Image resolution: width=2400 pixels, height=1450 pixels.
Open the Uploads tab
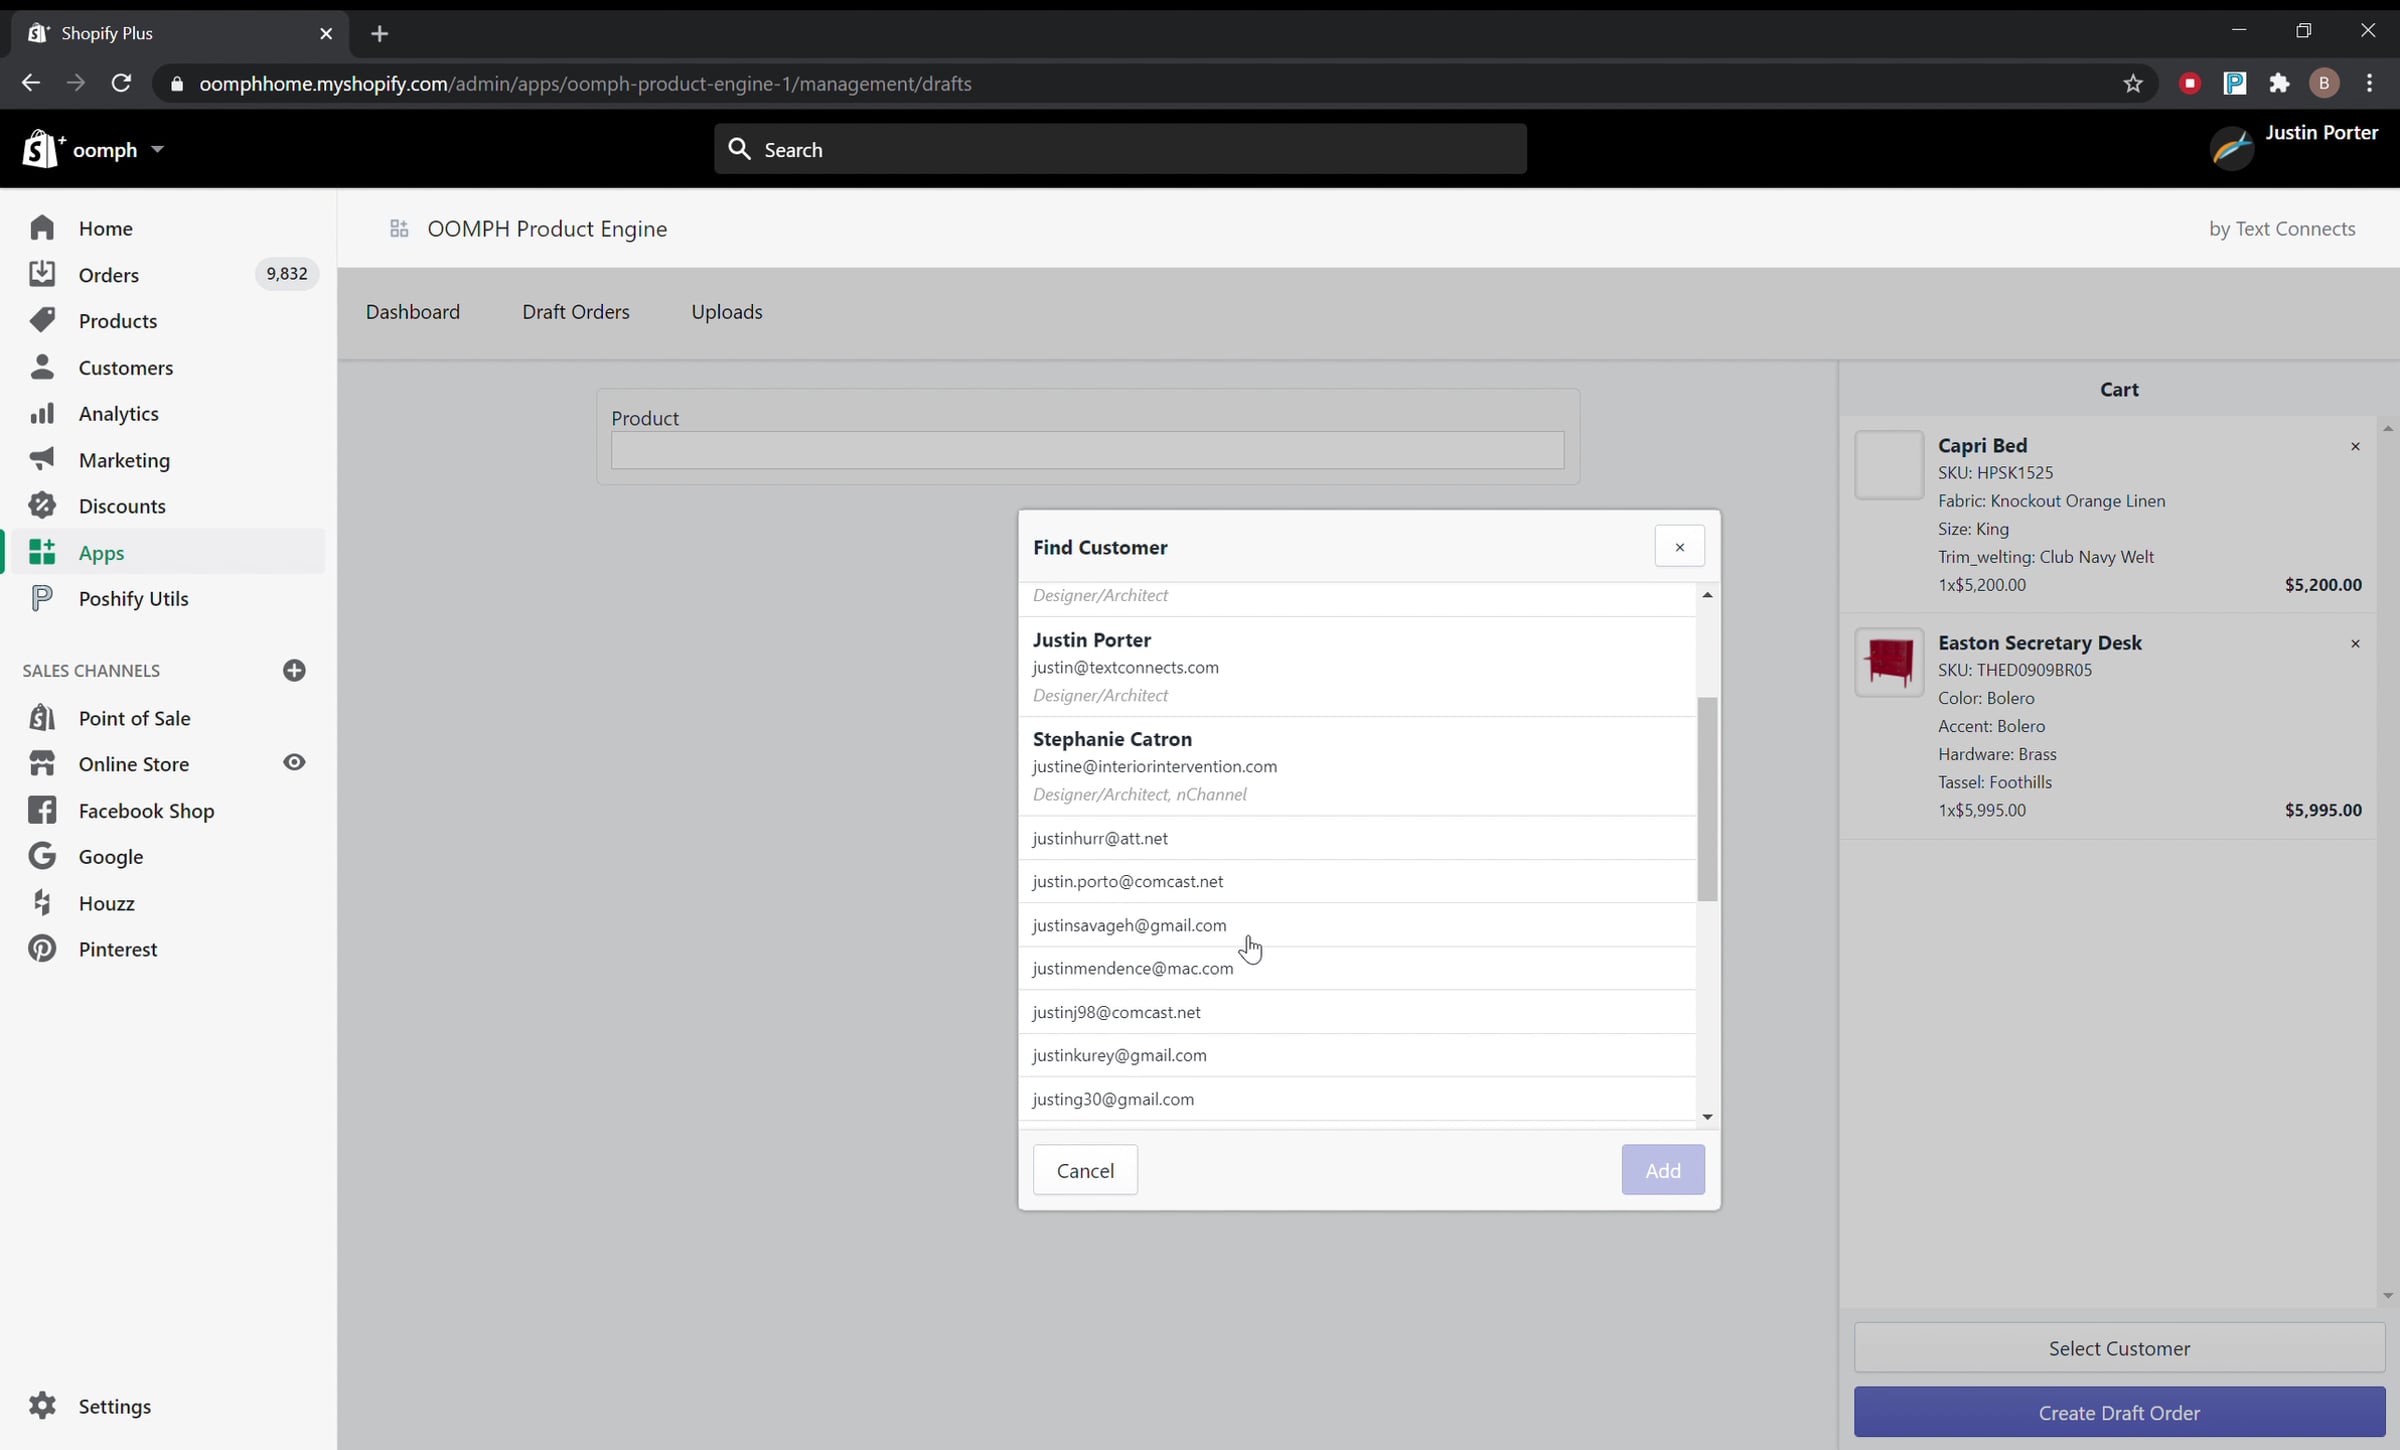727,312
